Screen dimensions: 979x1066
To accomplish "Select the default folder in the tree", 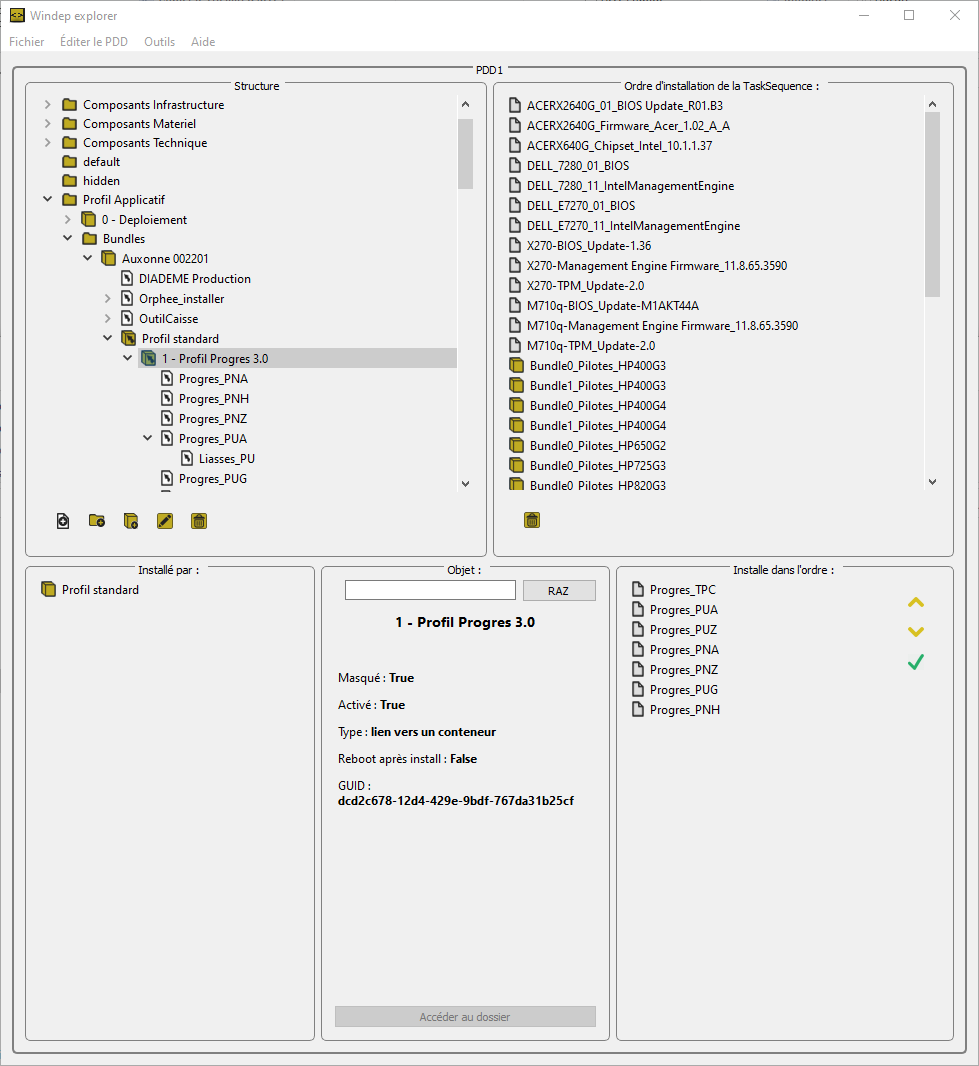I will pyautogui.click(x=101, y=162).
